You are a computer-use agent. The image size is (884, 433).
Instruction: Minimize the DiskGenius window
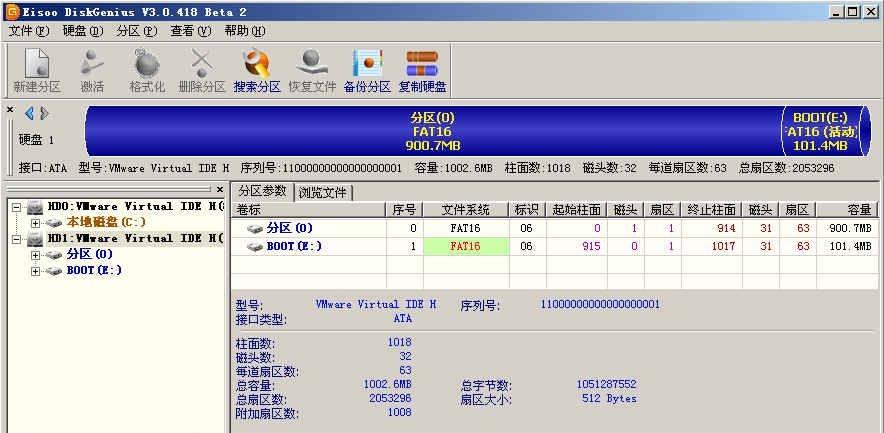click(837, 12)
